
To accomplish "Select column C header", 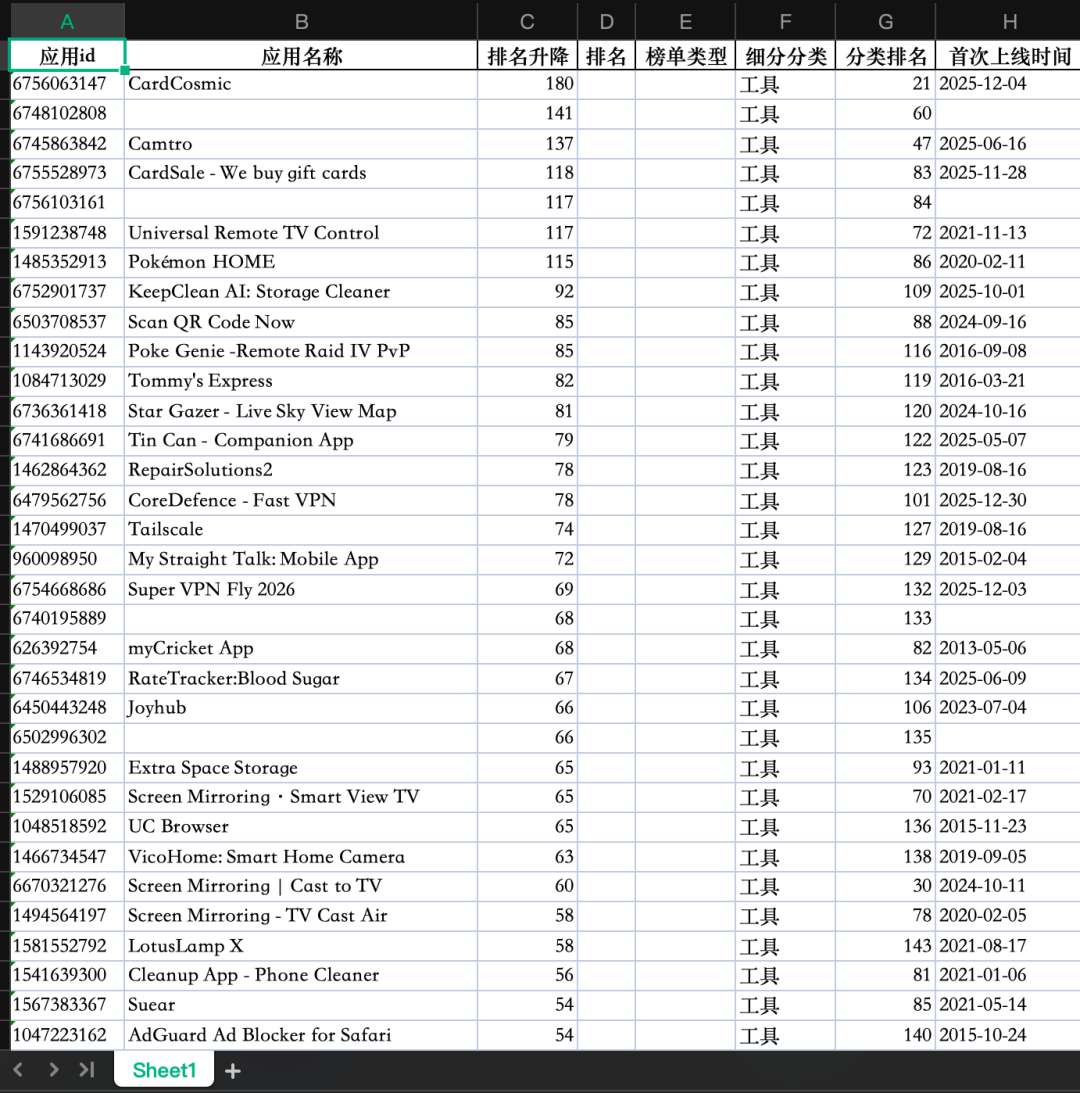I will (x=527, y=22).
